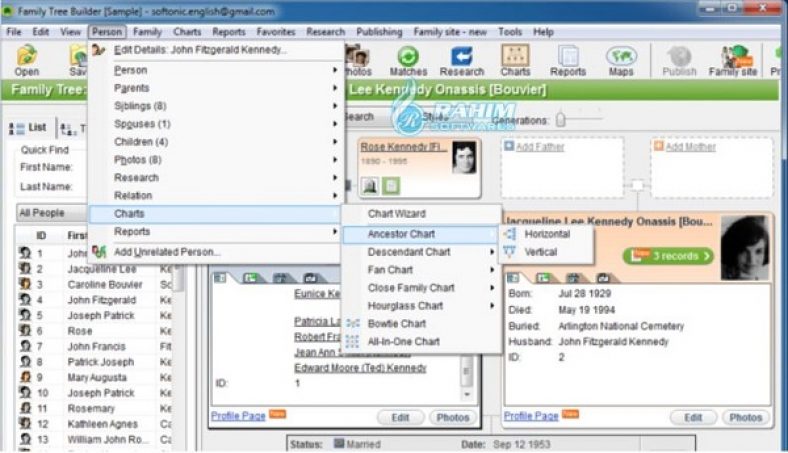
Task: Expand the Descendant Chart submenu
Action: click(x=492, y=252)
